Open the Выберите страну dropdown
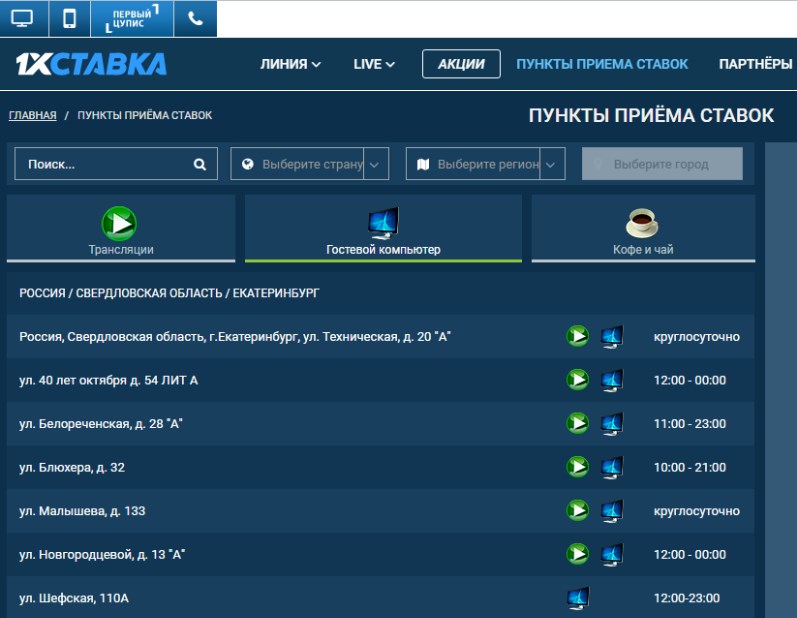Screen dimensions: 797x618 pos(310,164)
